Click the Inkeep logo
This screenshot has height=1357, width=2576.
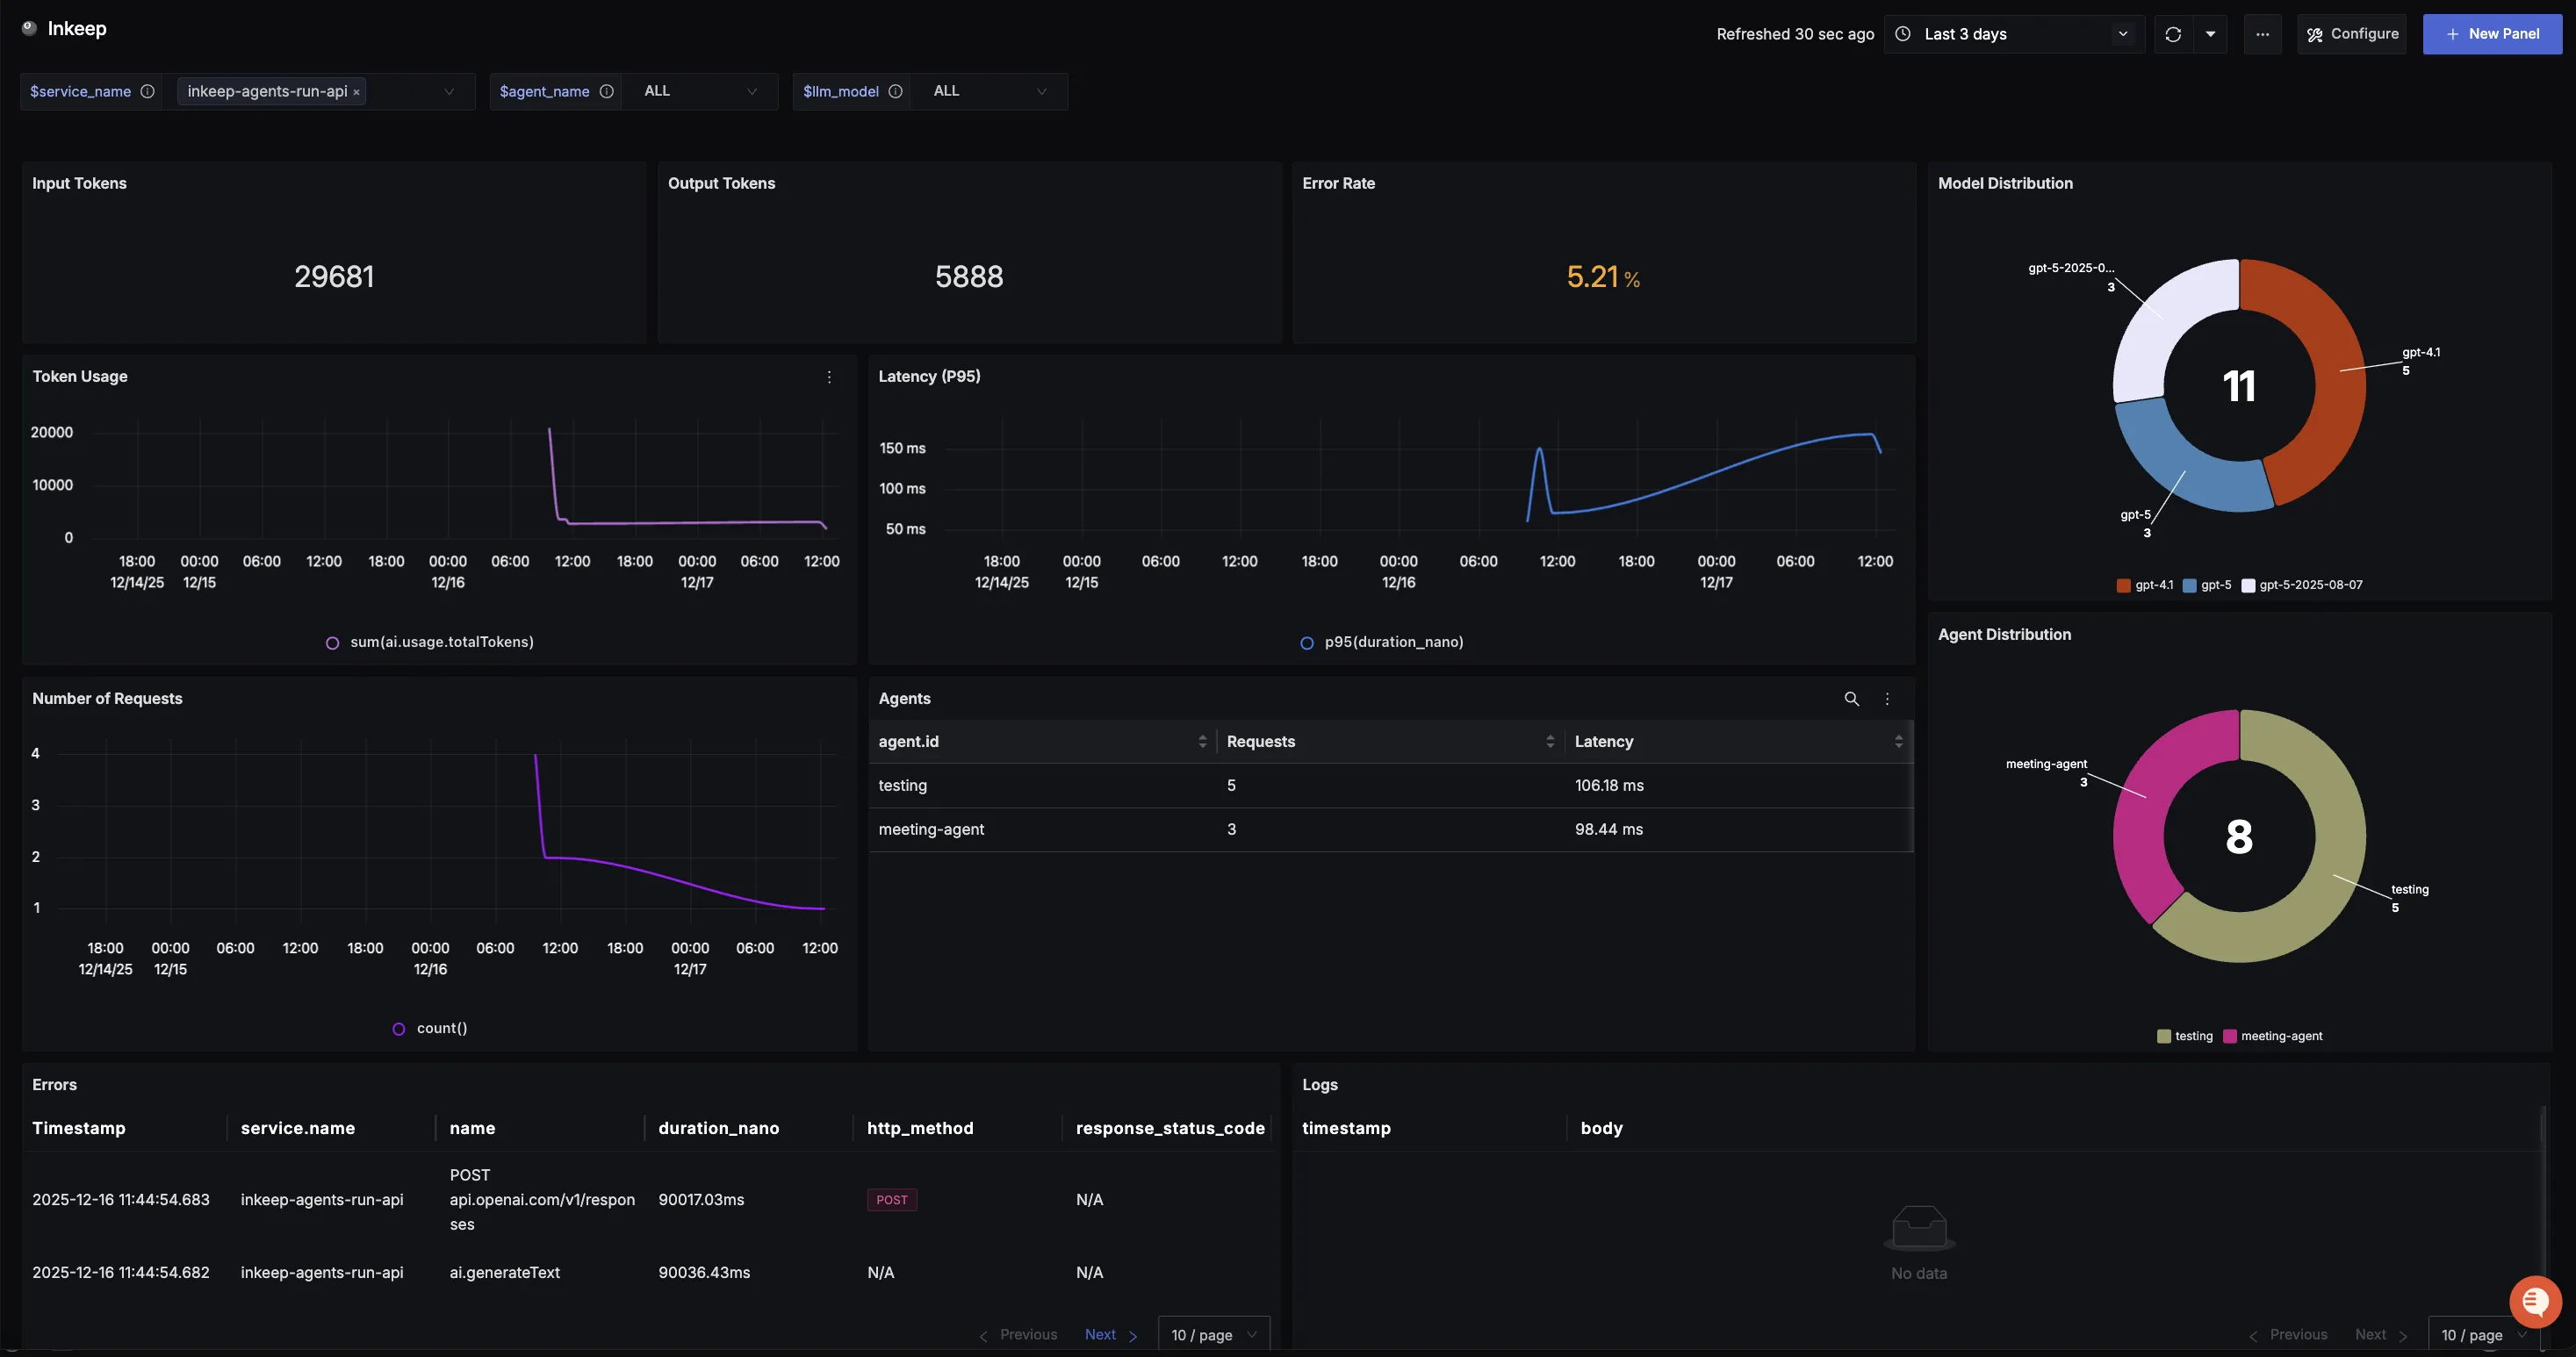coord(28,28)
